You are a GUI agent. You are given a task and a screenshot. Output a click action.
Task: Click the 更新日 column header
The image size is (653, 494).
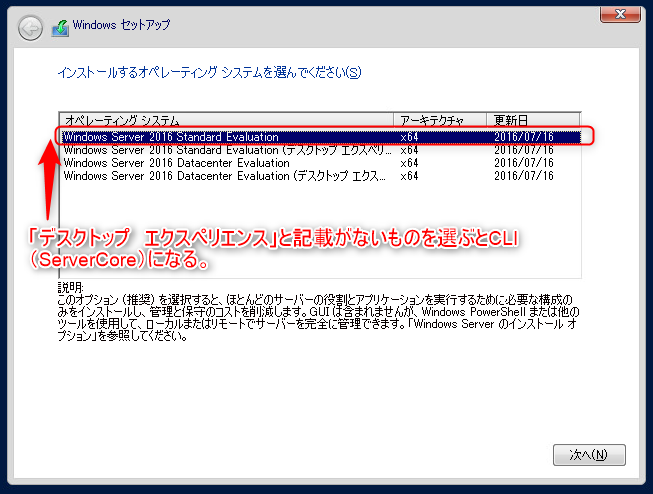pos(533,120)
